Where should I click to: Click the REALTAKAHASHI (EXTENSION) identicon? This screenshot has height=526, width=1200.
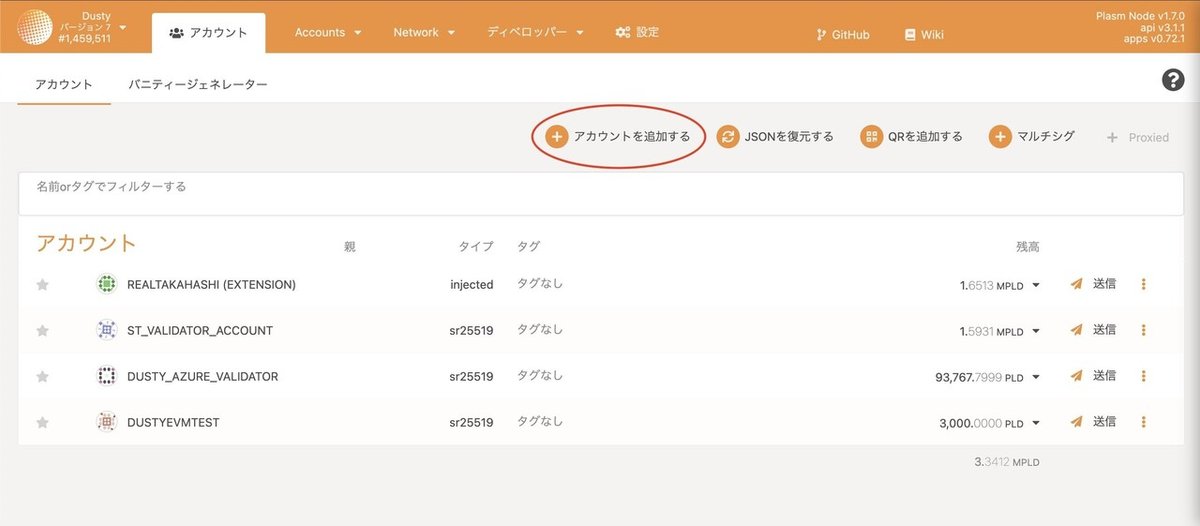click(x=106, y=284)
